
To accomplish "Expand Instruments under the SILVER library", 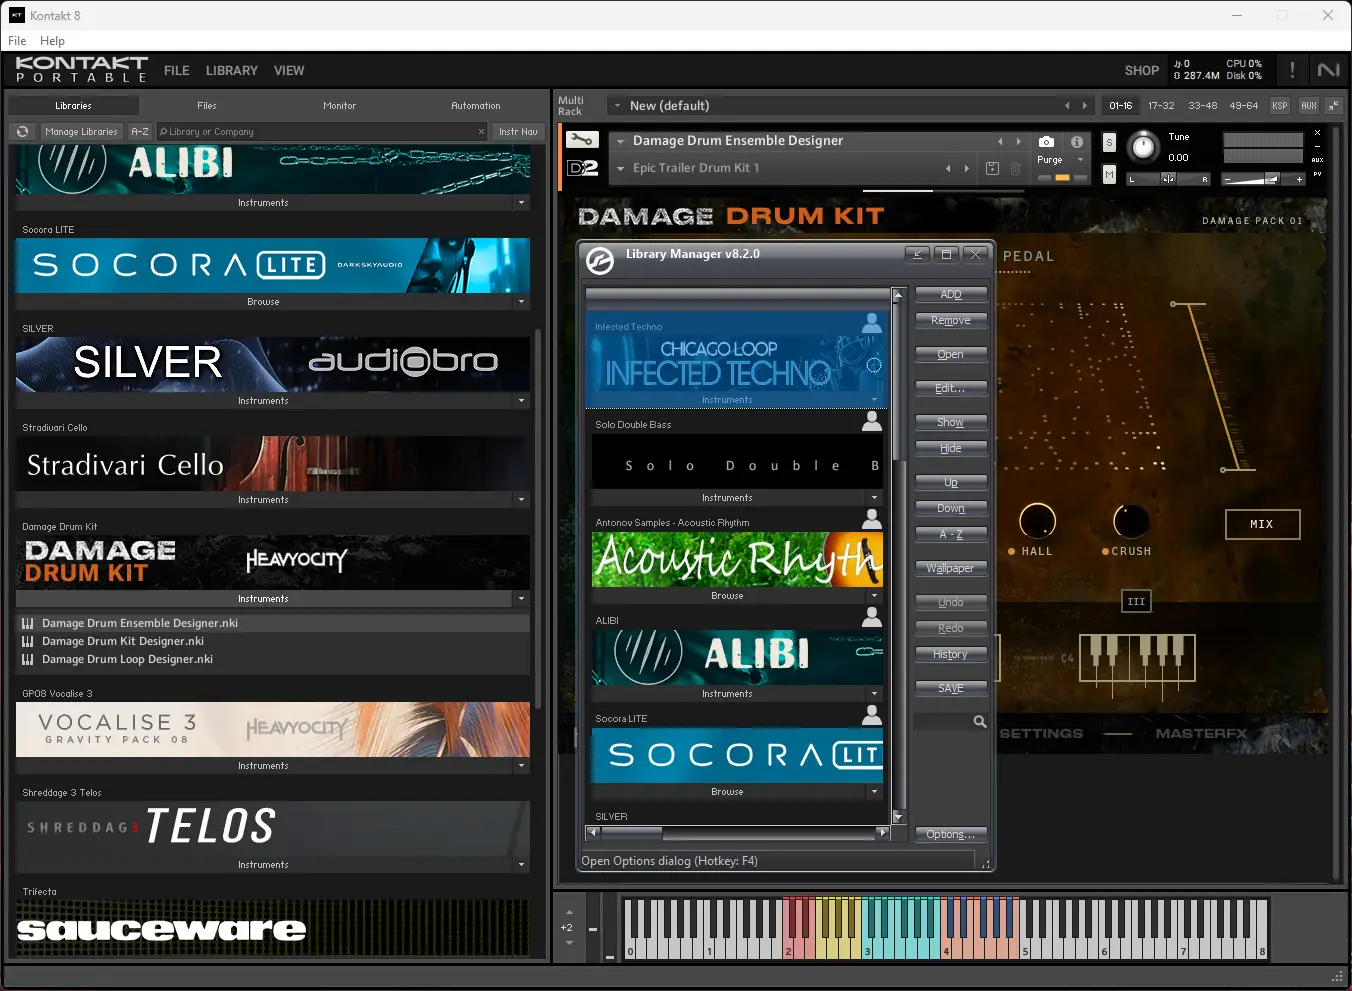I will [521, 401].
